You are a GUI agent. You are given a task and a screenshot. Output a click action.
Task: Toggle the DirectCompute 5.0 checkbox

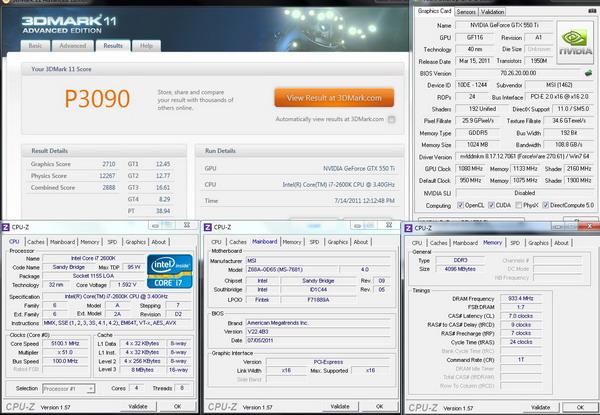pos(546,205)
